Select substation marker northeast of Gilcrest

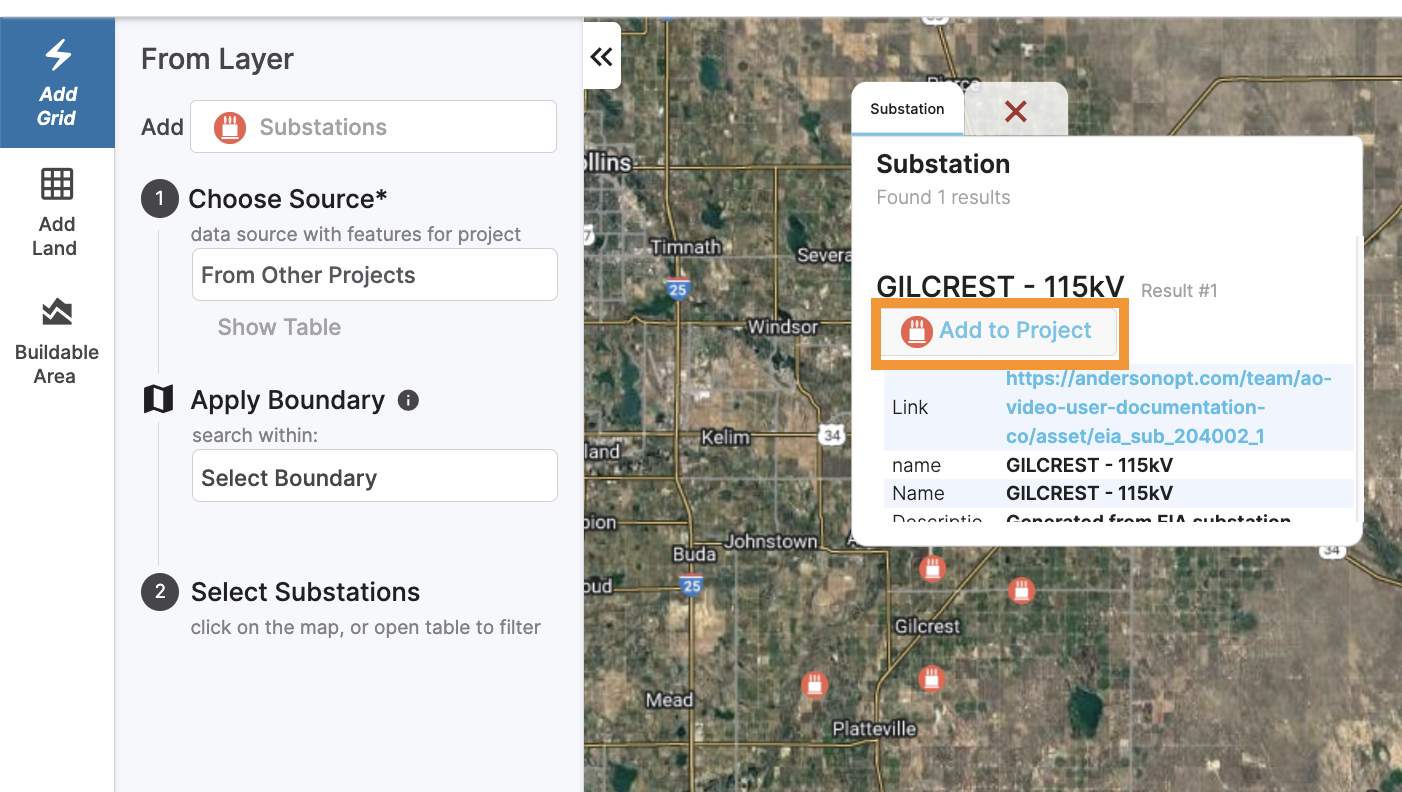click(x=1021, y=590)
